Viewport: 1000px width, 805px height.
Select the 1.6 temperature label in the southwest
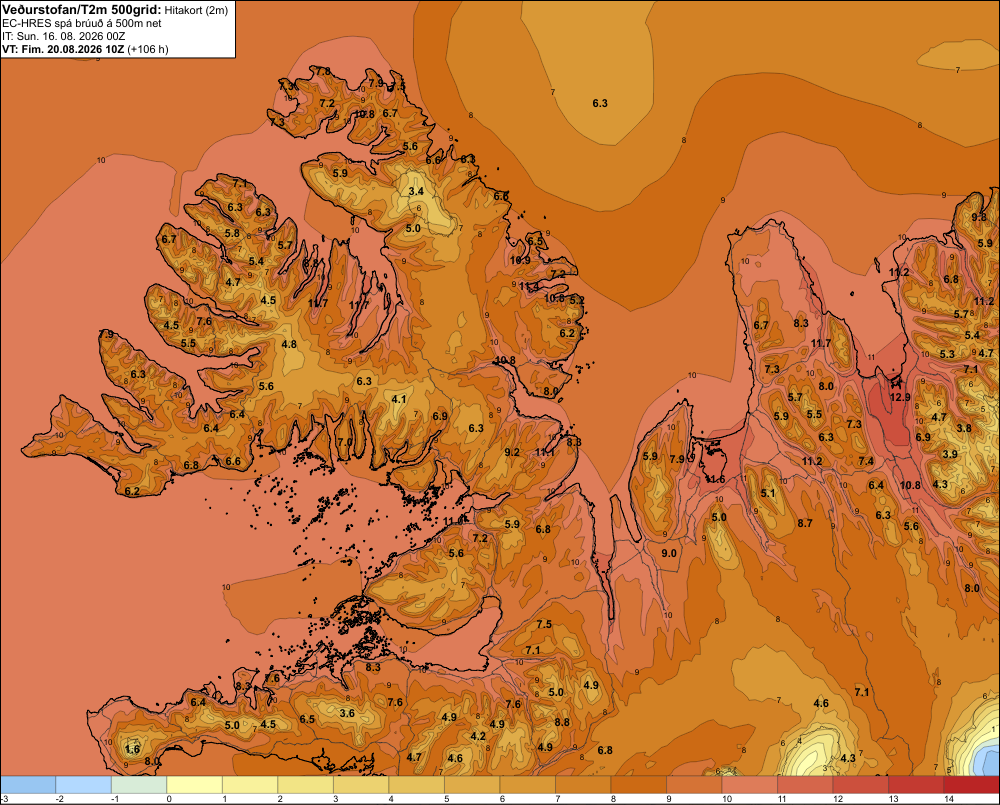click(133, 750)
